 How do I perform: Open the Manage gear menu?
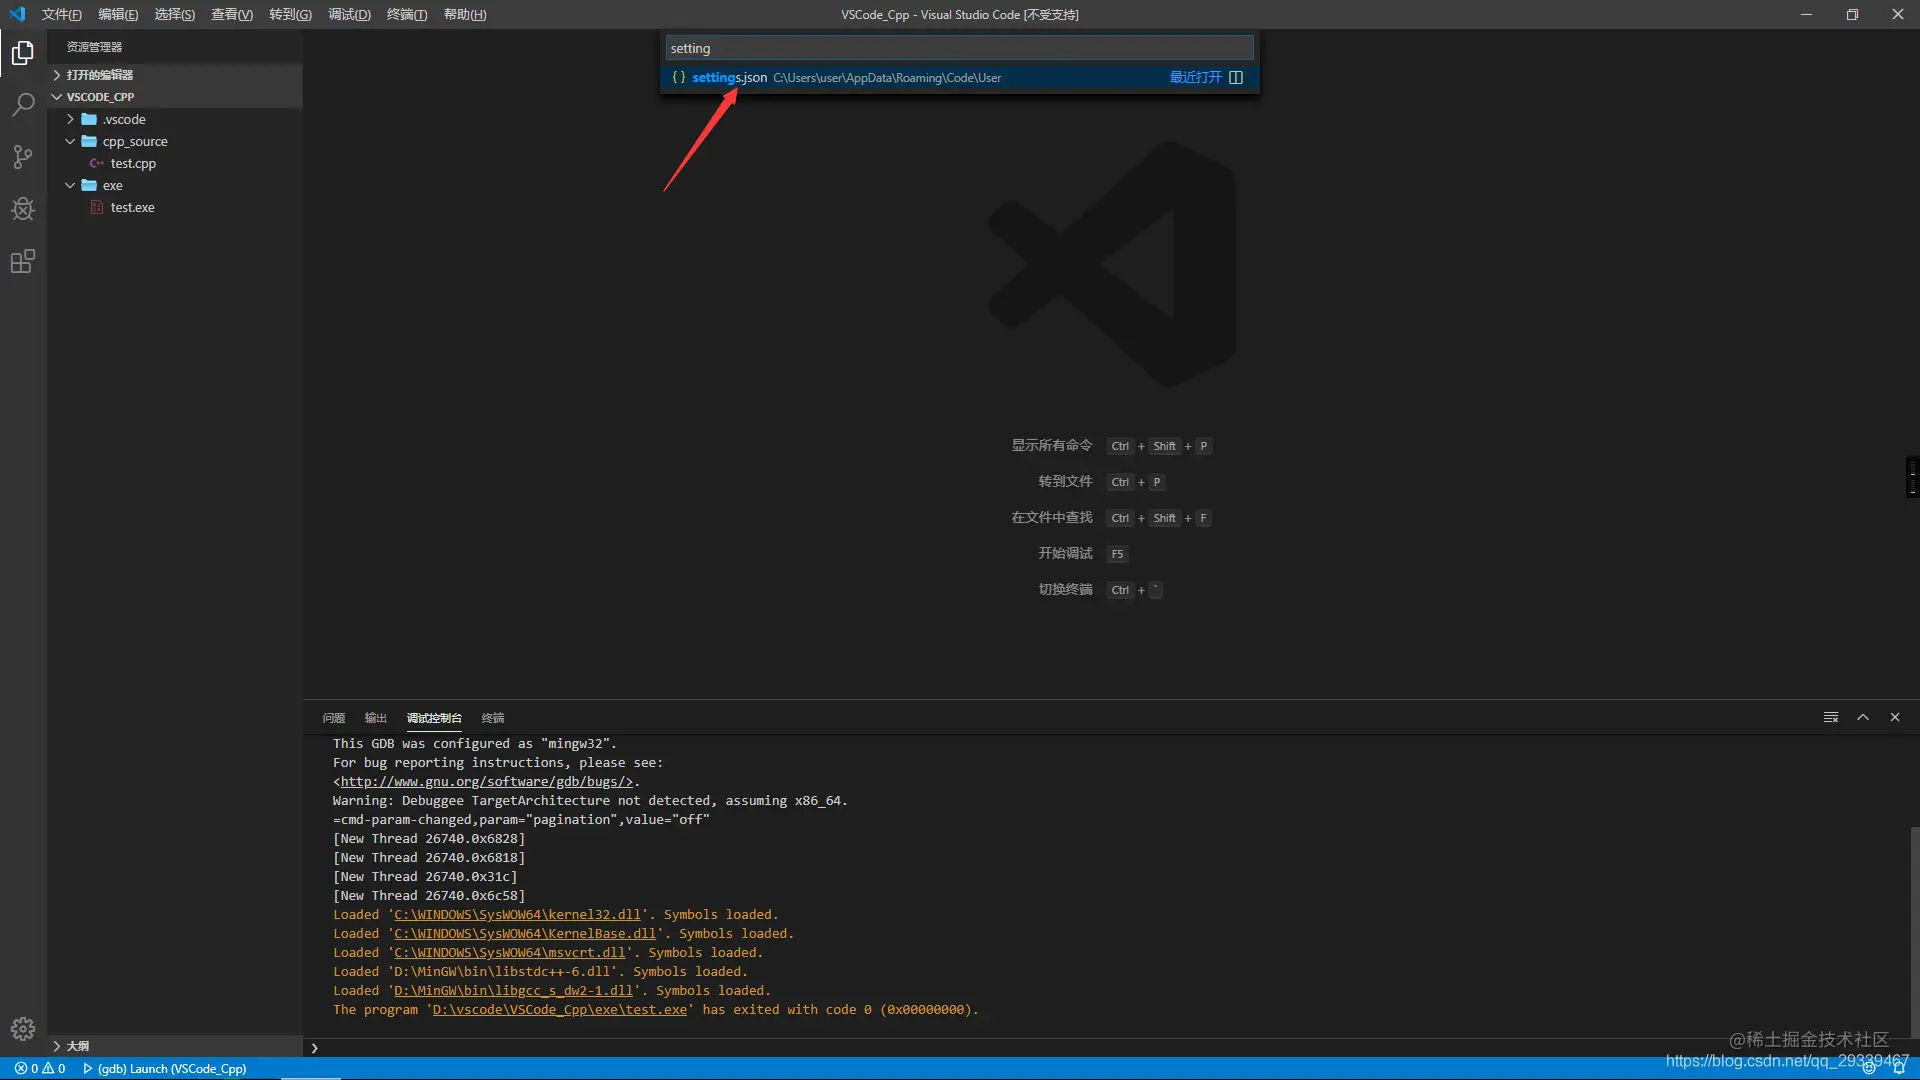pos(23,1029)
